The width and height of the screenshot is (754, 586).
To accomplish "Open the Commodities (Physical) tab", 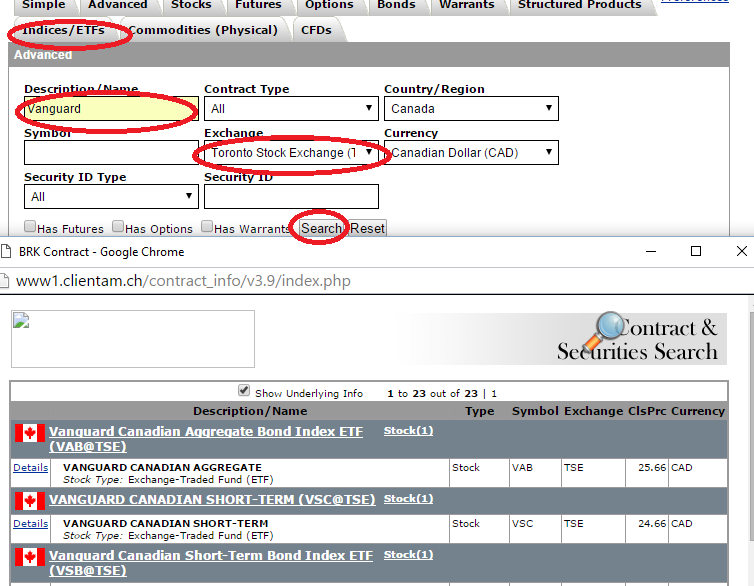I will (x=205, y=30).
